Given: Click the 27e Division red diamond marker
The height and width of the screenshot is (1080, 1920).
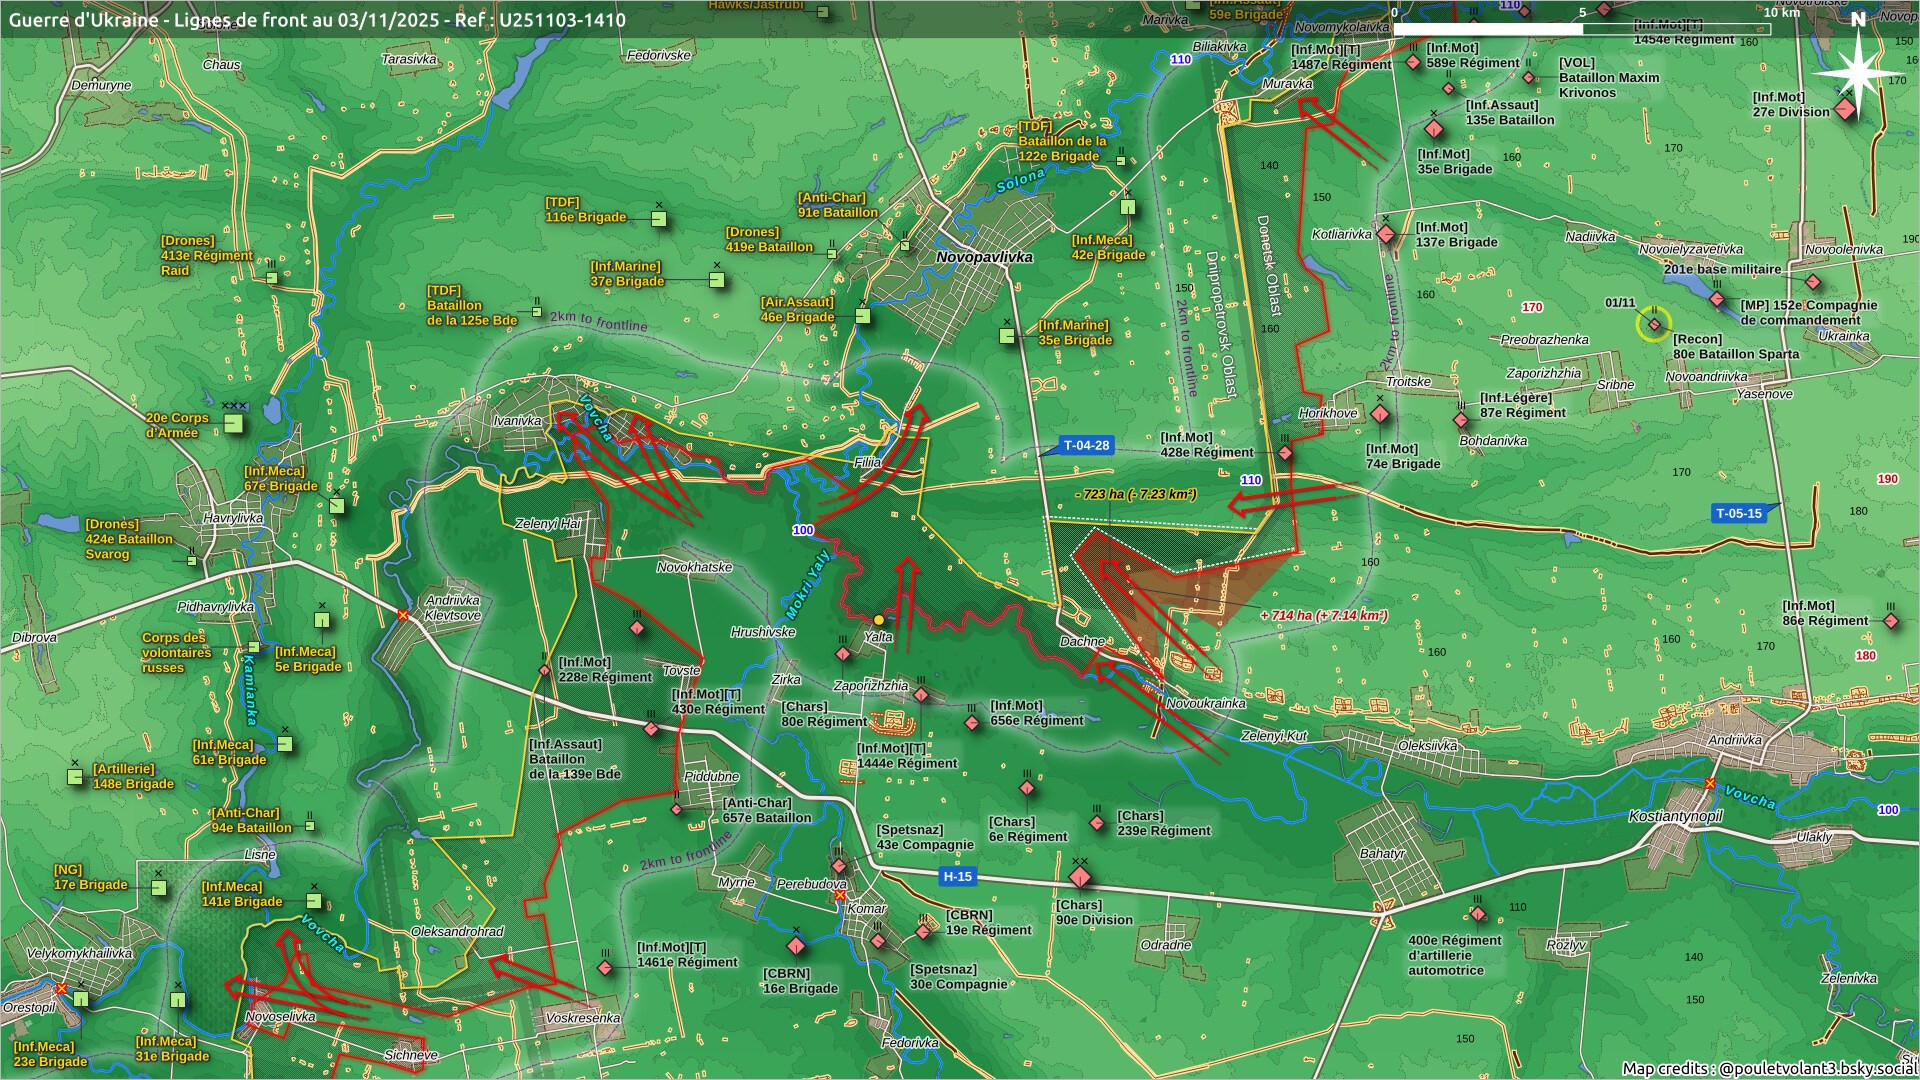Looking at the screenshot, I should point(1845,110).
